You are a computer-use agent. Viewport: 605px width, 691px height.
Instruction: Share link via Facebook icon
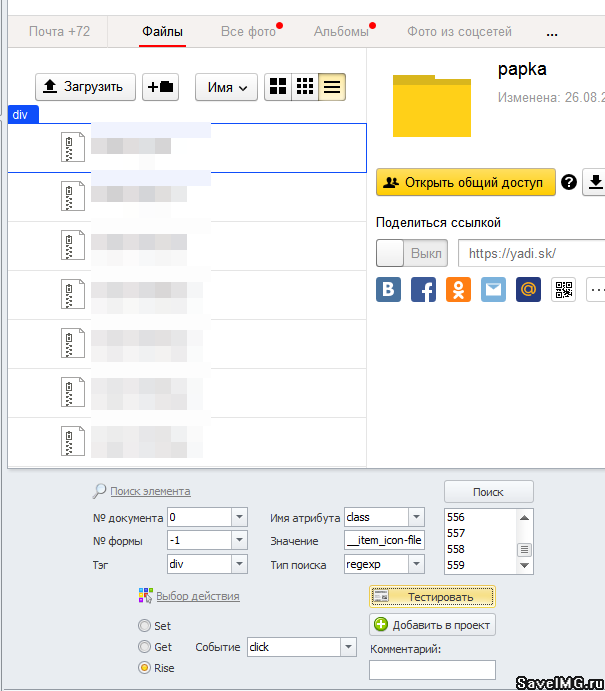[424, 290]
